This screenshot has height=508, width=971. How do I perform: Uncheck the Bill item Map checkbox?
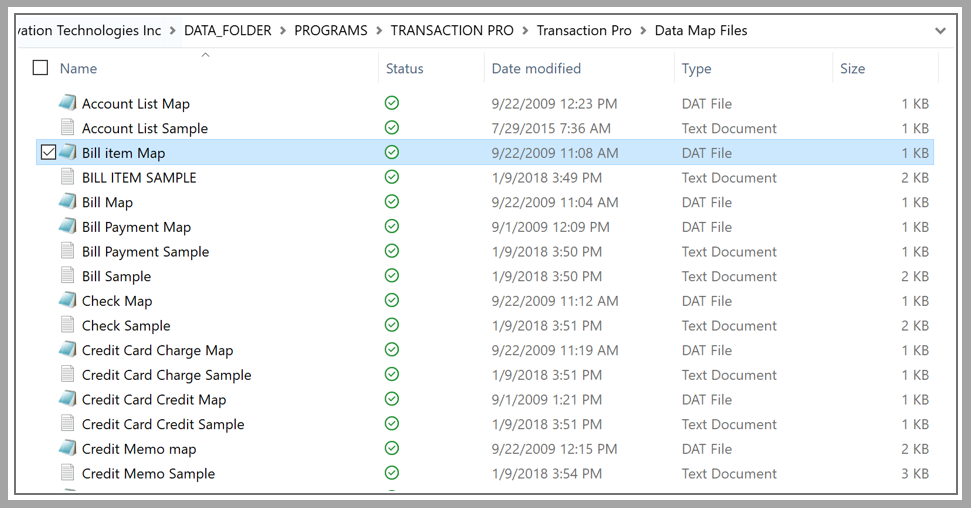[x=48, y=152]
